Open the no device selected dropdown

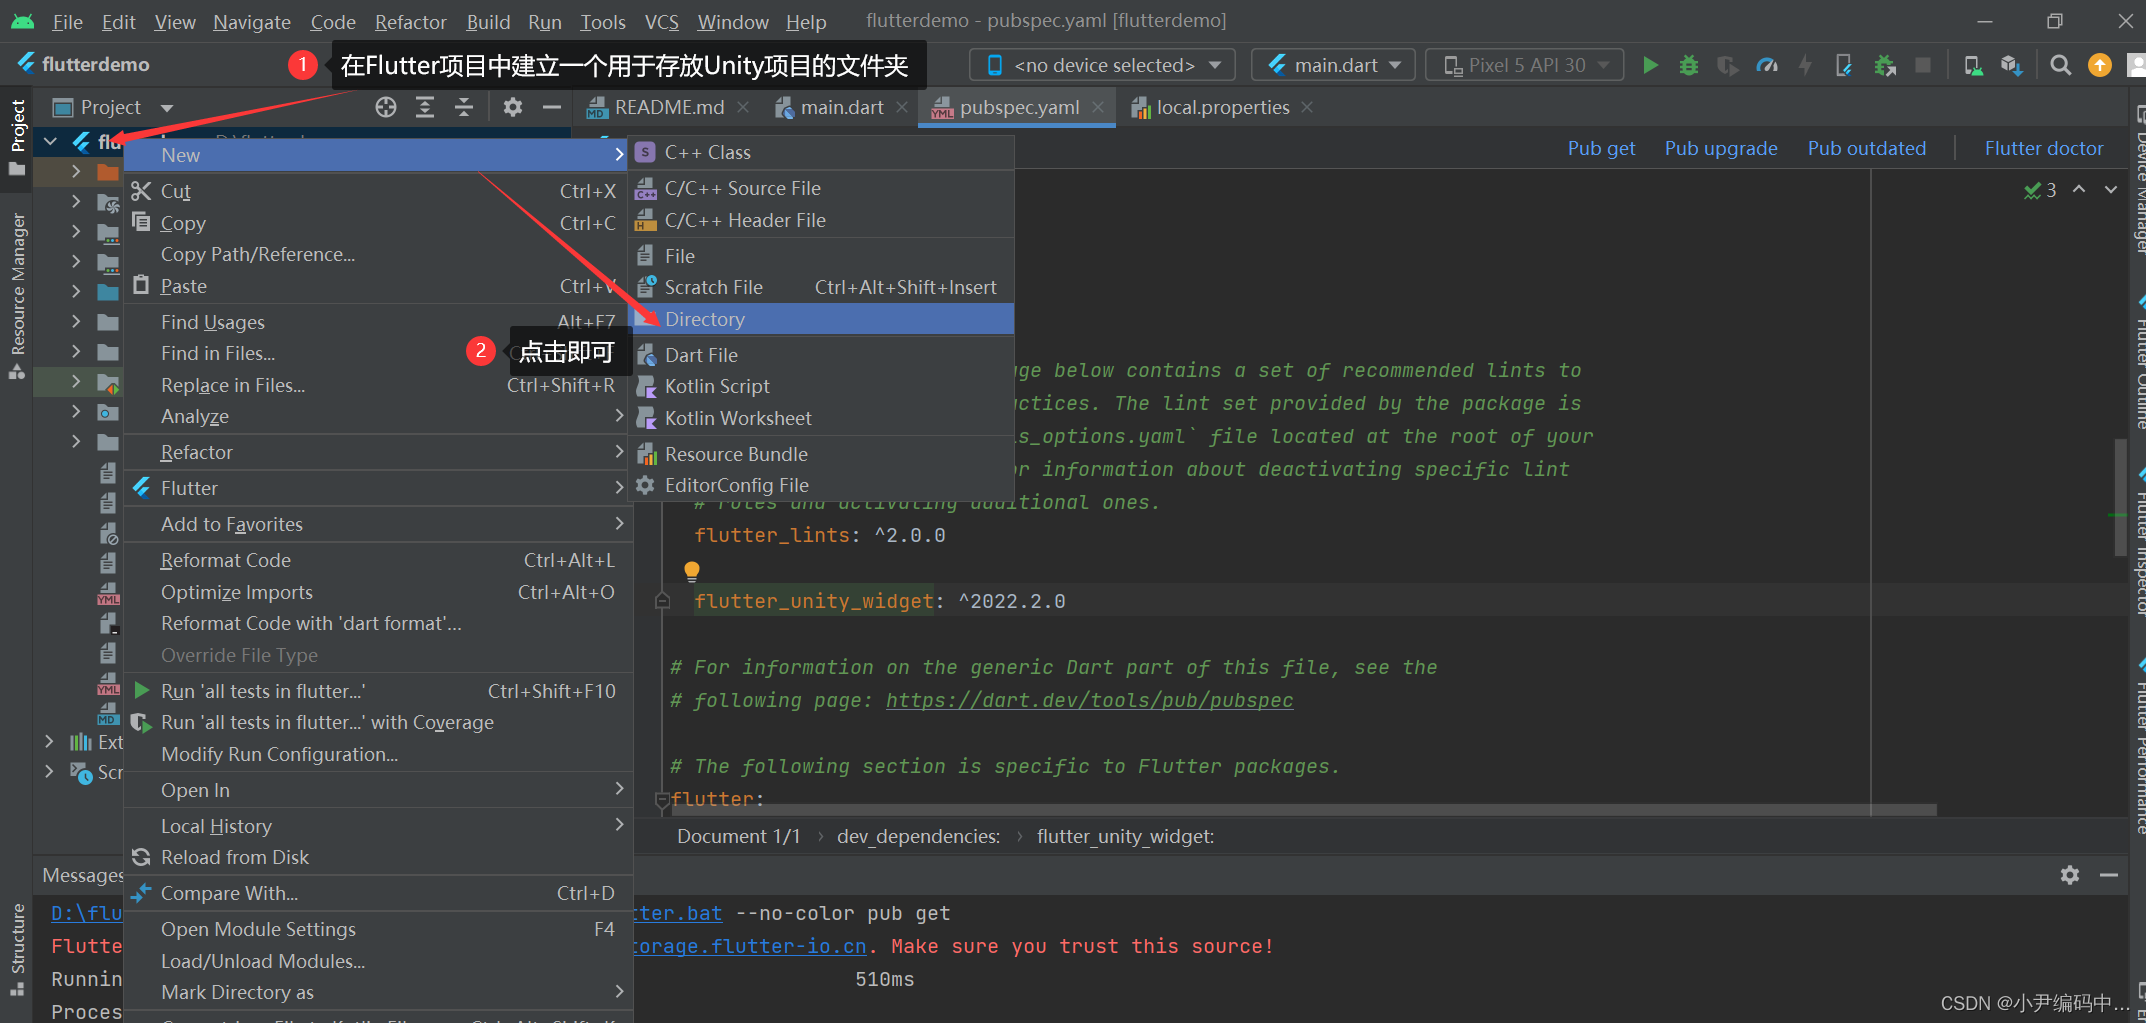click(1102, 65)
